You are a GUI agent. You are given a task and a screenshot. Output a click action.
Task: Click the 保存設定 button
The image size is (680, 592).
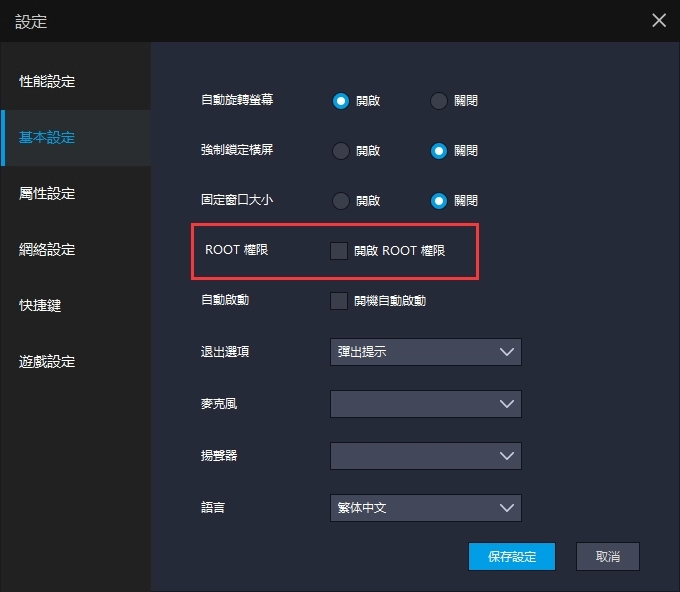click(x=511, y=557)
